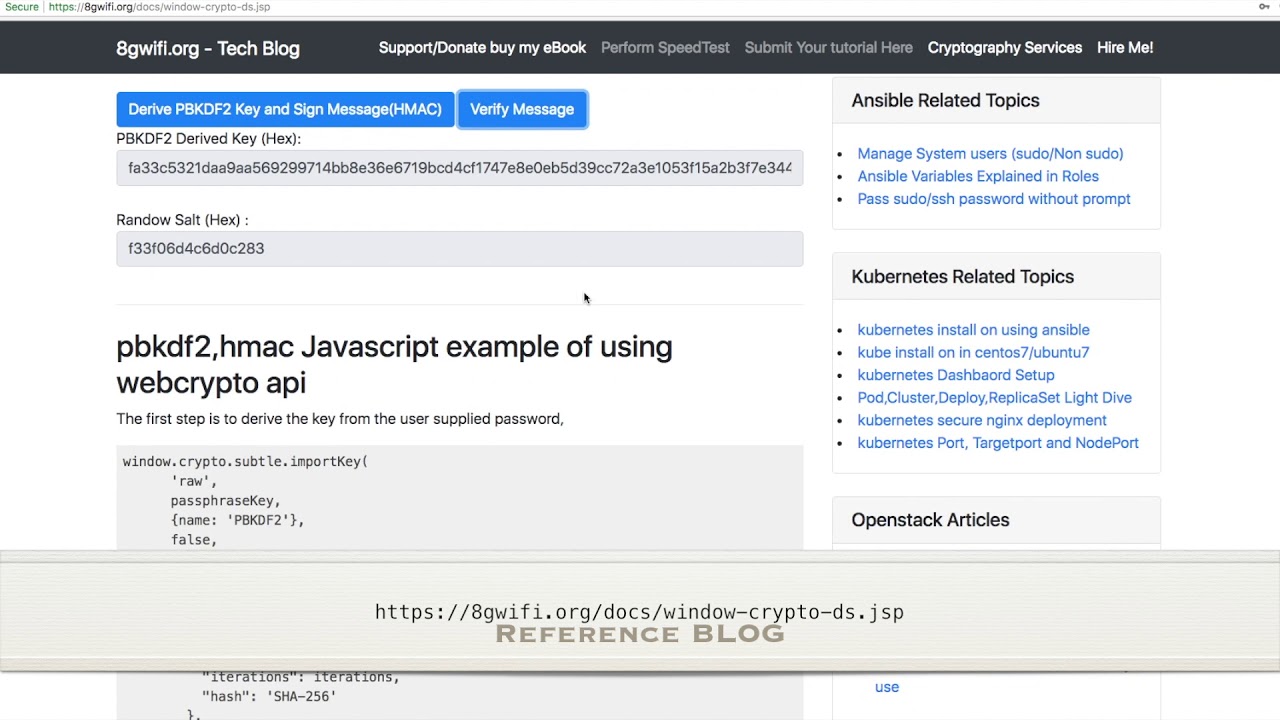Open 8gwifi.org Tech Blog home link
This screenshot has width=1280, height=720.
(208, 48)
